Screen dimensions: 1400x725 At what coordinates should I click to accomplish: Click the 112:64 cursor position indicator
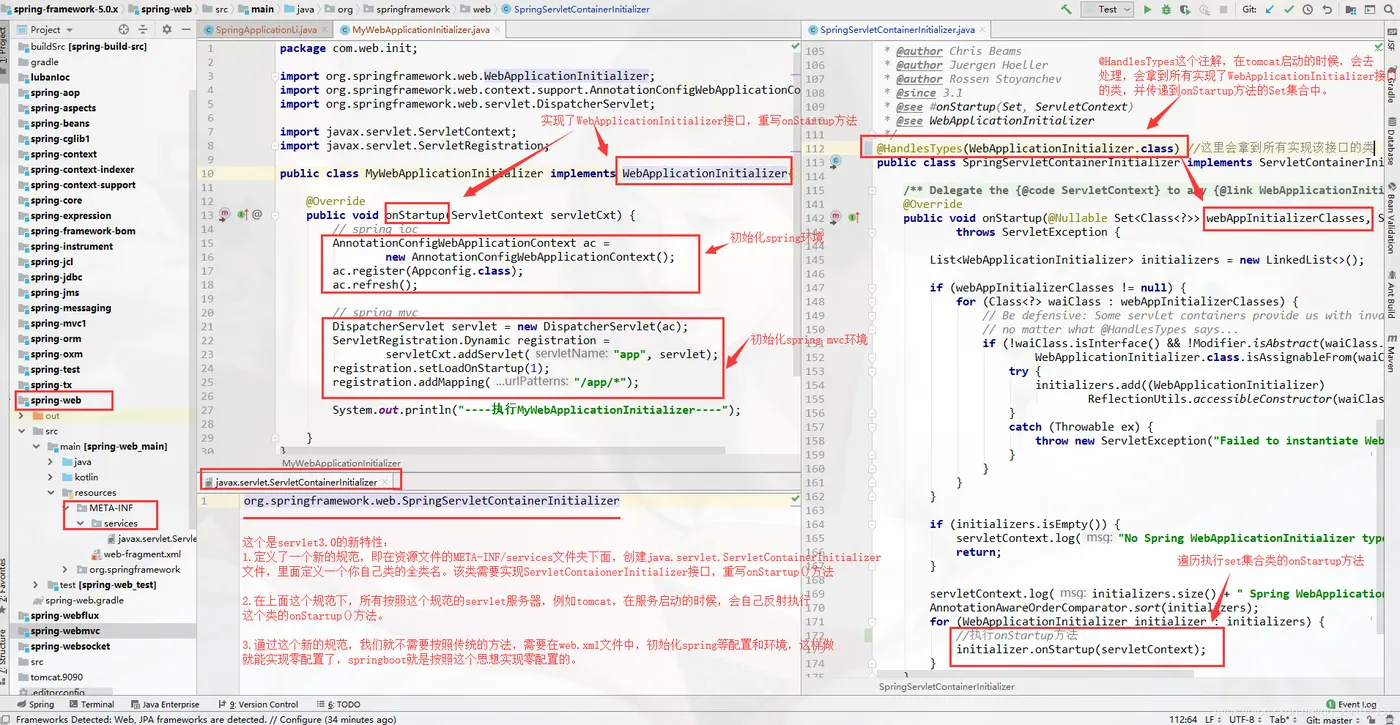(1182, 719)
